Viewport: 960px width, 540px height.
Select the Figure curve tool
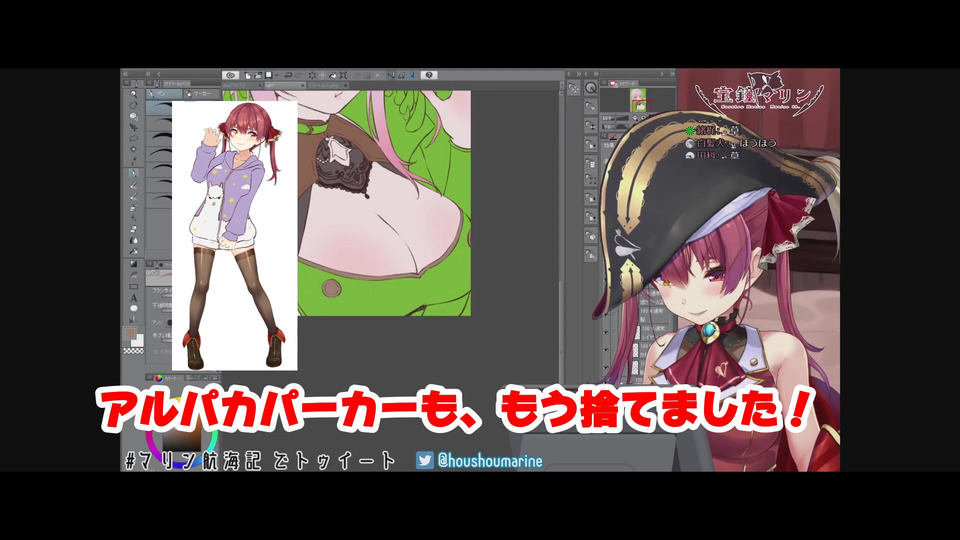[133, 275]
